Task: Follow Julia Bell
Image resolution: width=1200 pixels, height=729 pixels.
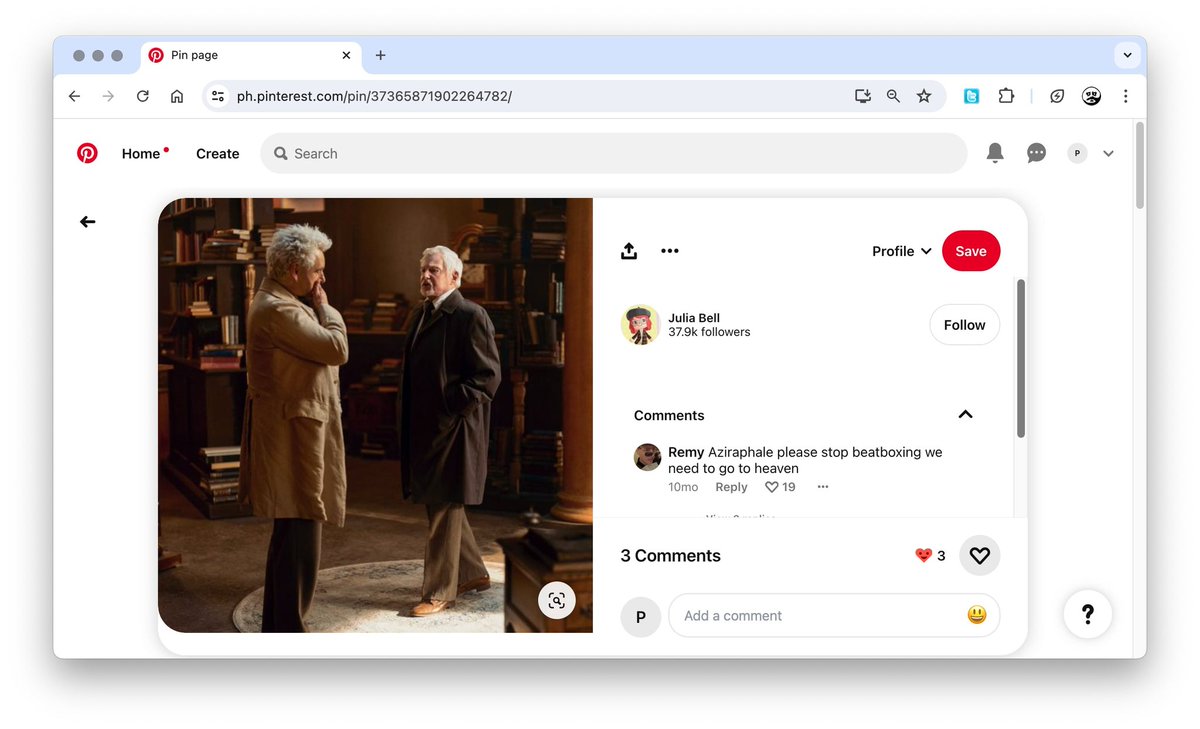Action: [x=964, y=325]
